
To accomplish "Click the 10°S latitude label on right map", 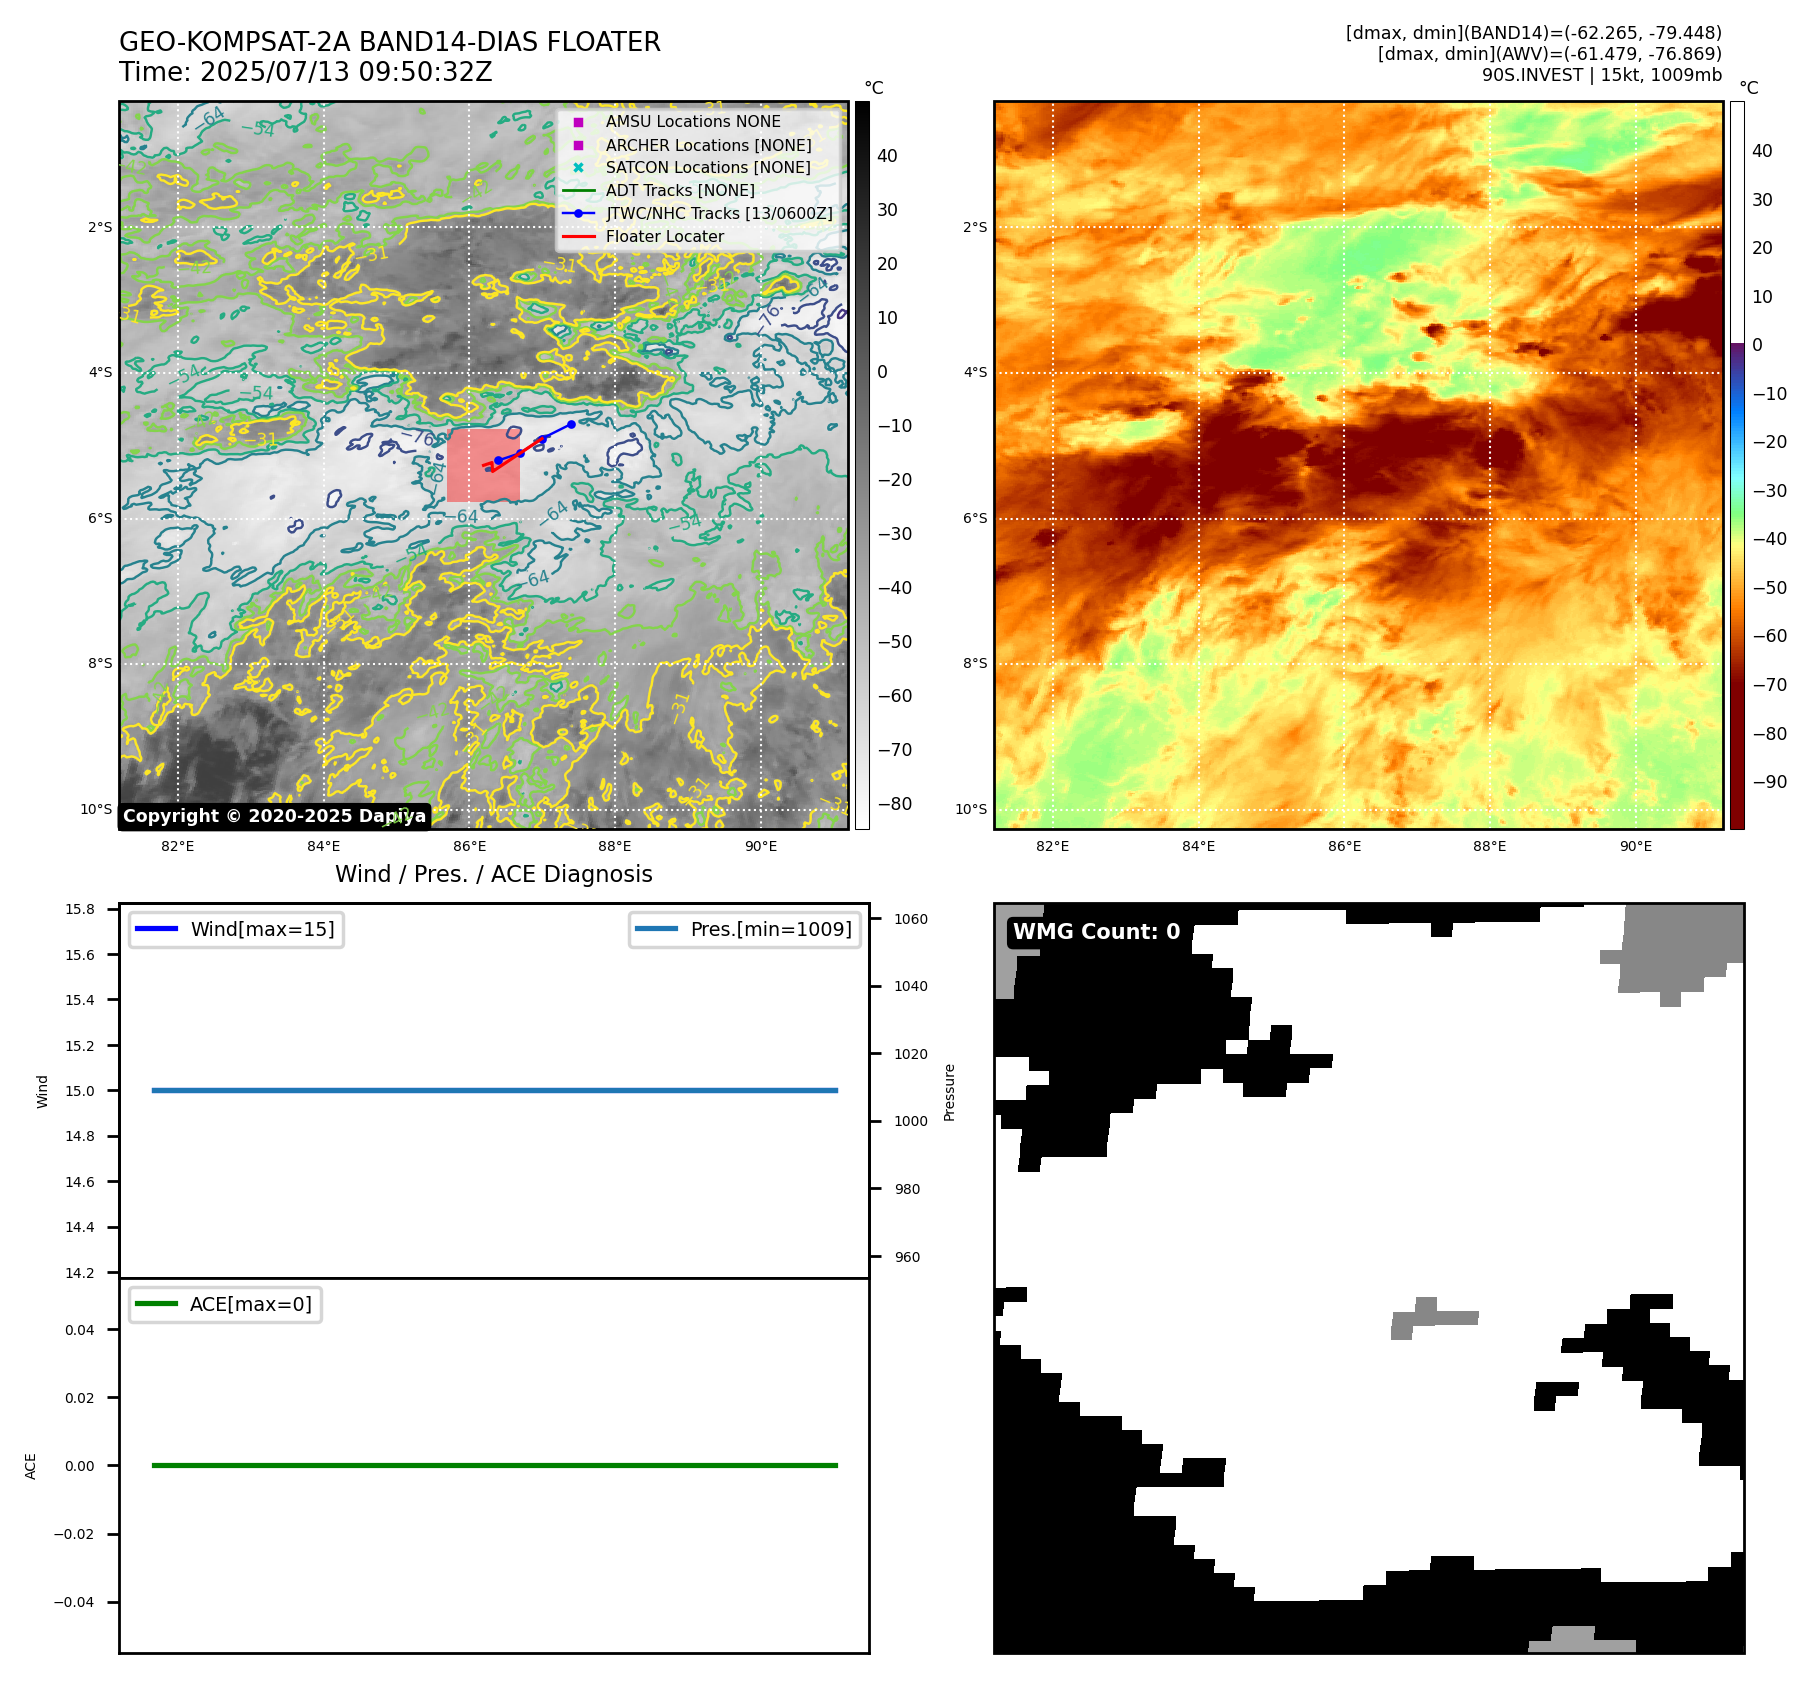I will coord(971,809).
